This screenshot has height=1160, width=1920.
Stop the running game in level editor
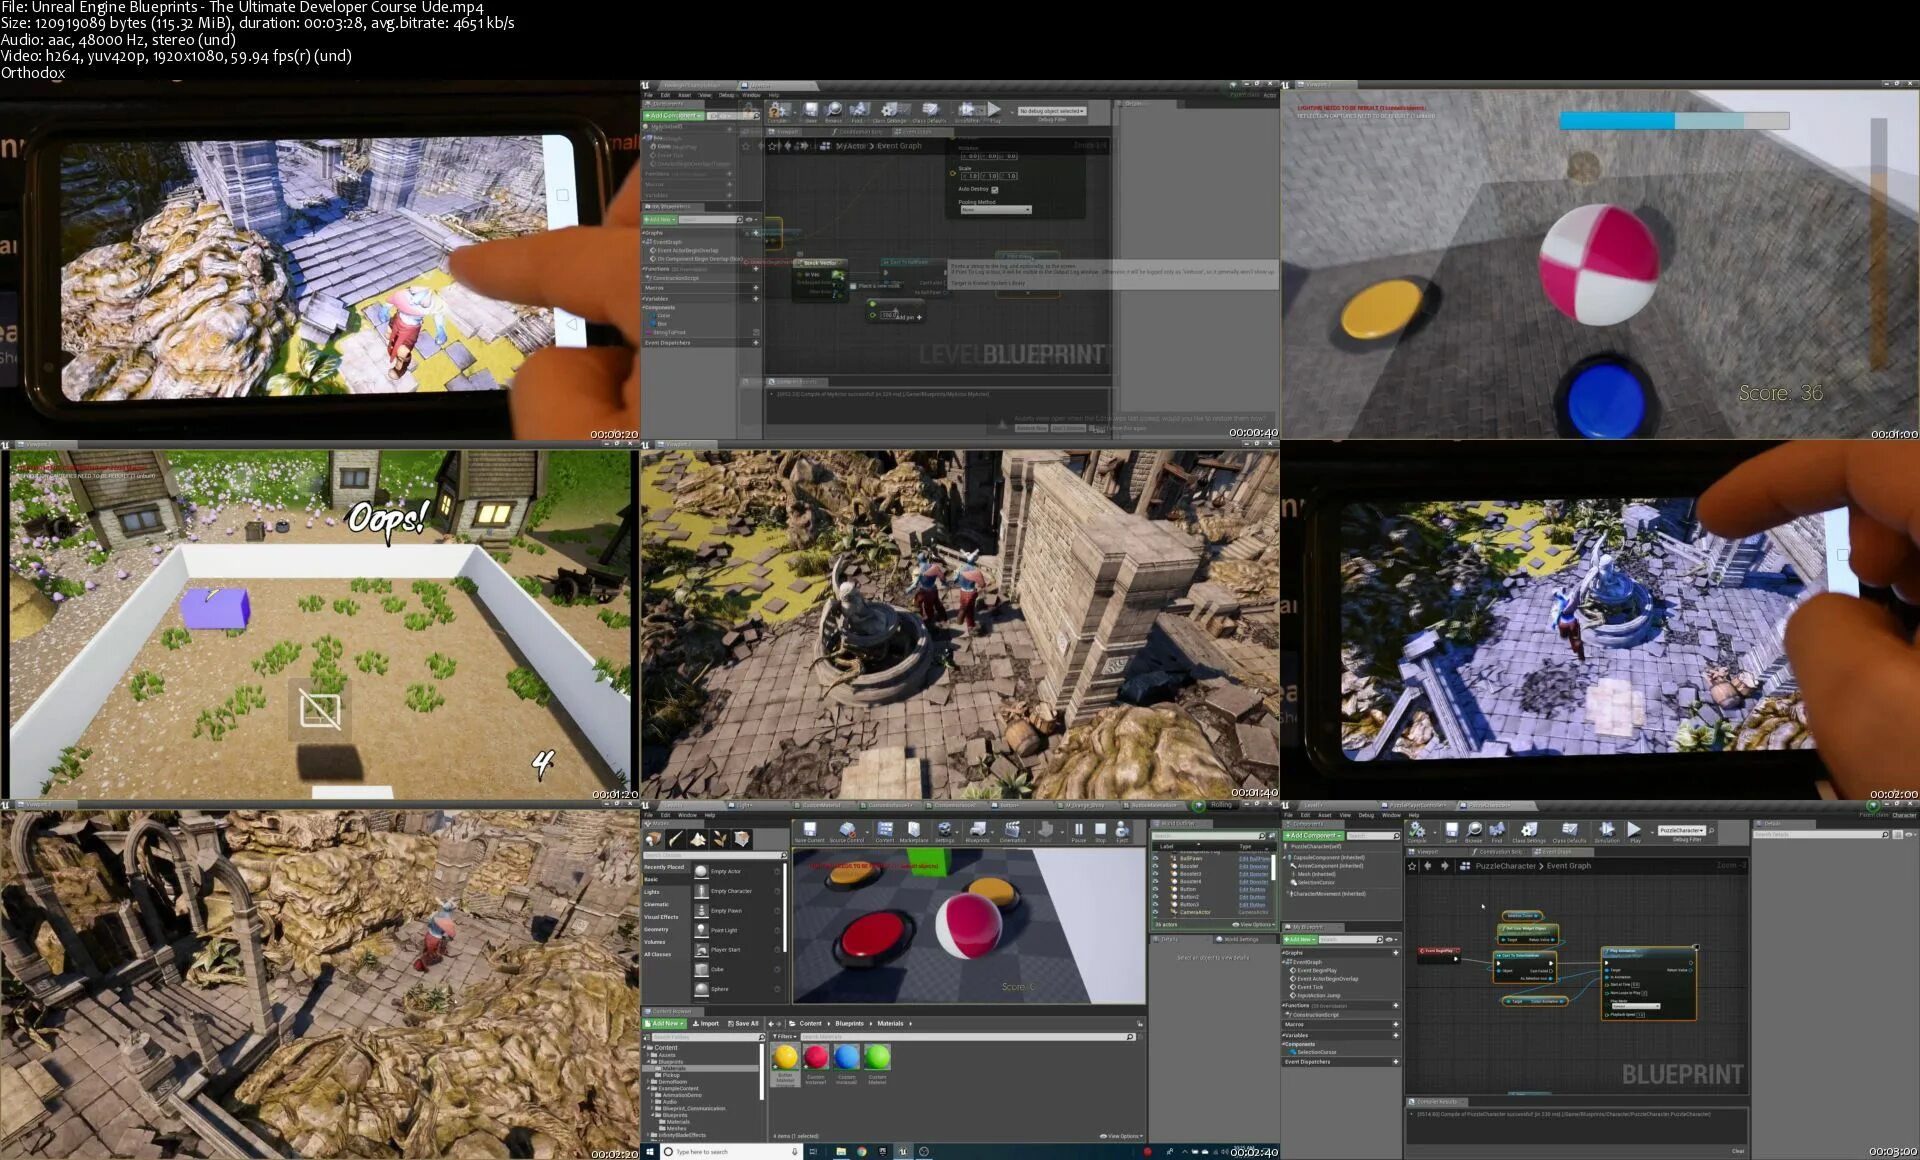tap(1100, 832)
